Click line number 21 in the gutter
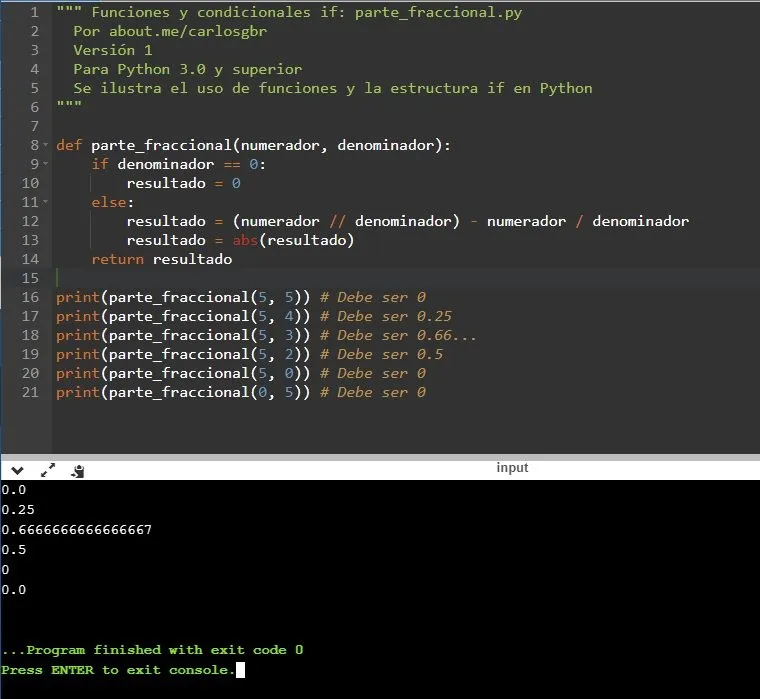The width and height of the screenshot is (760, 699). coord(30,392)
